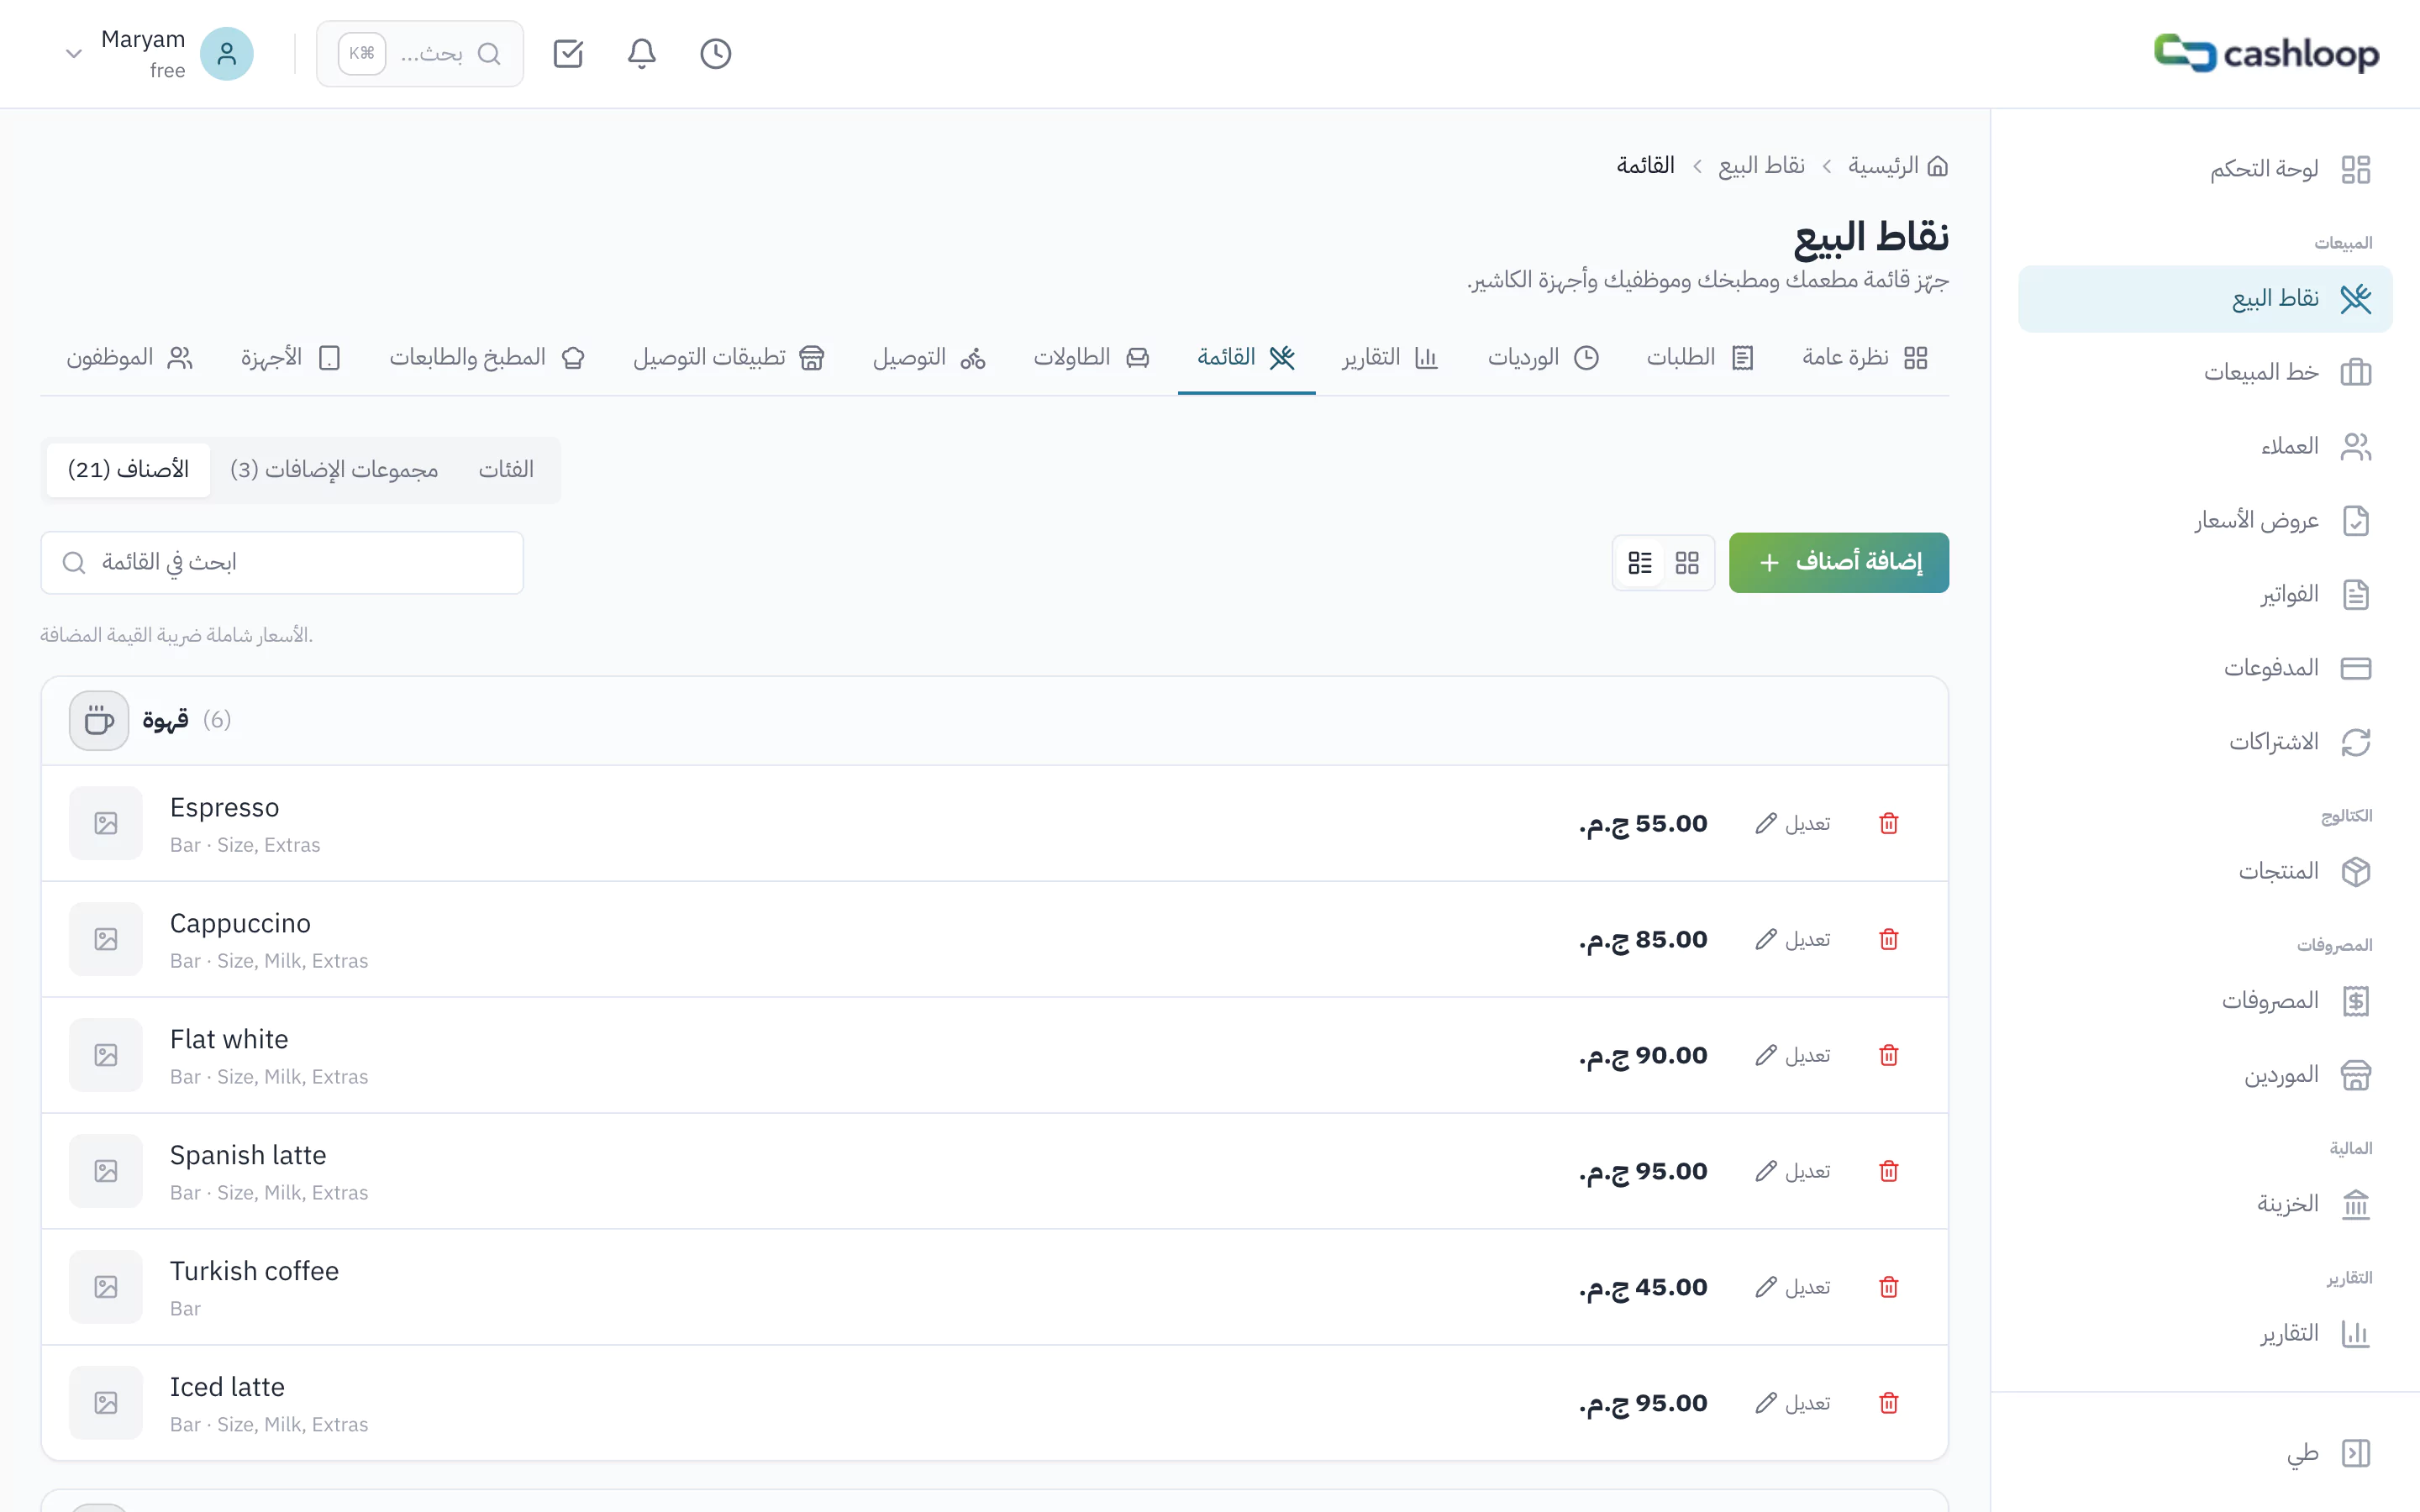Click the Espresso image placeholder thumbnail
Screen dimensions: 2420x1512
coord(106,823)
